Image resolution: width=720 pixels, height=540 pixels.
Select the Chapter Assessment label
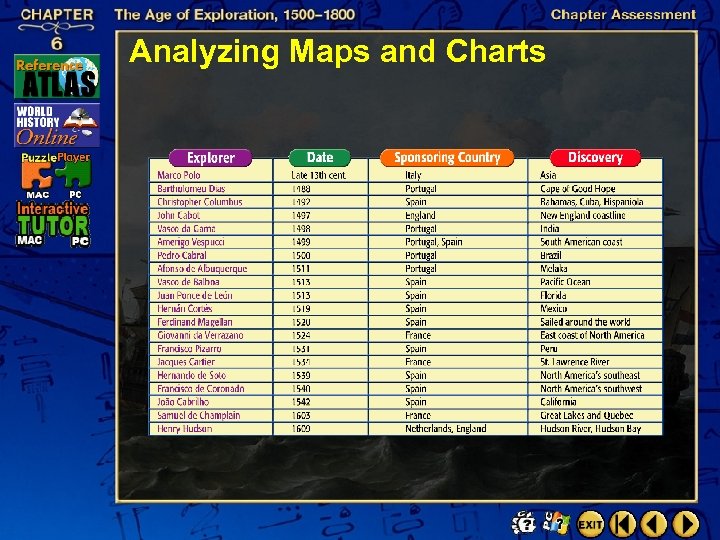(623, 15)
